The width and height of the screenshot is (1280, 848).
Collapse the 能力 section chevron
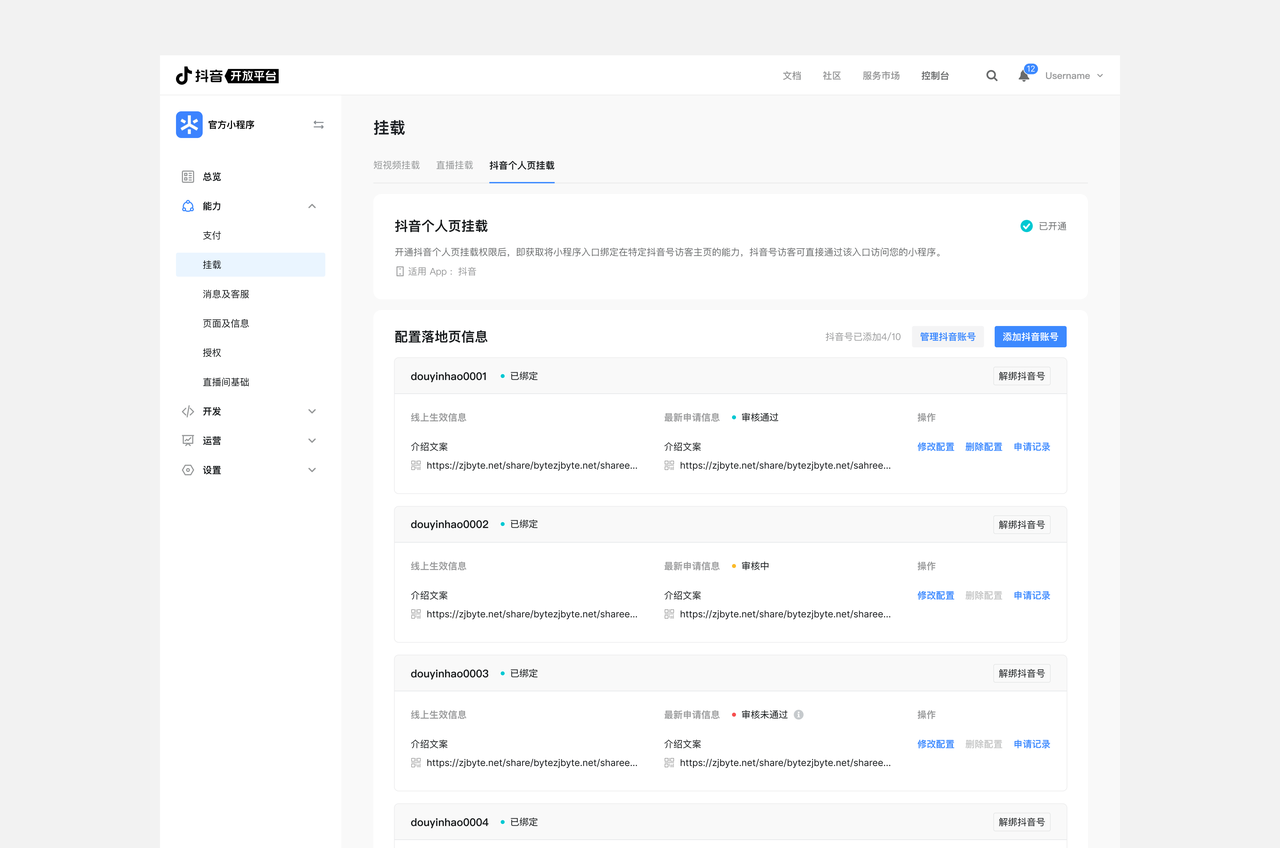click(x=312, y=206)
